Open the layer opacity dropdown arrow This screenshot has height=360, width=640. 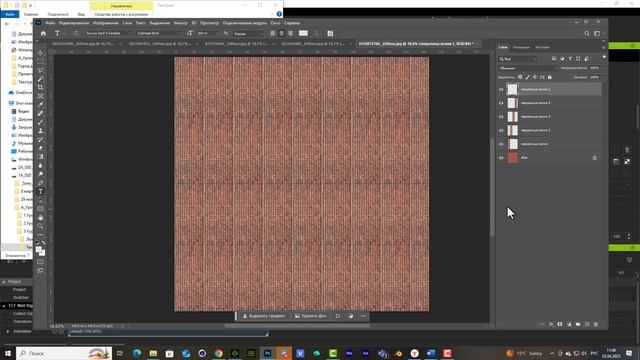click(x=603, y=68)
